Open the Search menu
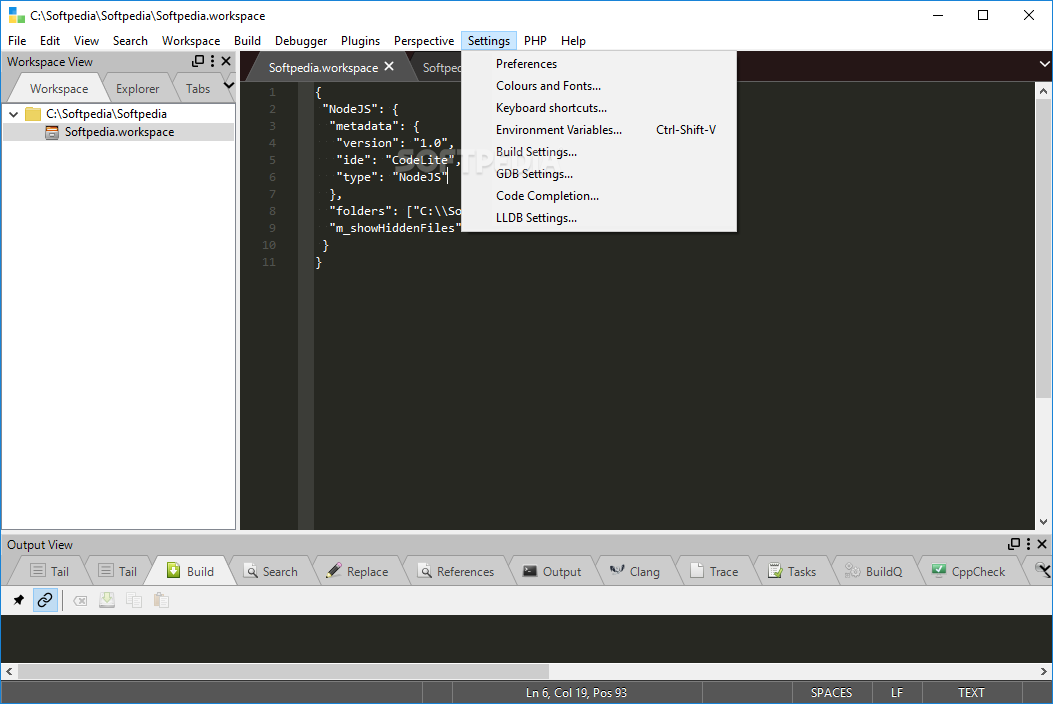The height and width of the screenshot is (704, 1053). click(x=130, y=41)
